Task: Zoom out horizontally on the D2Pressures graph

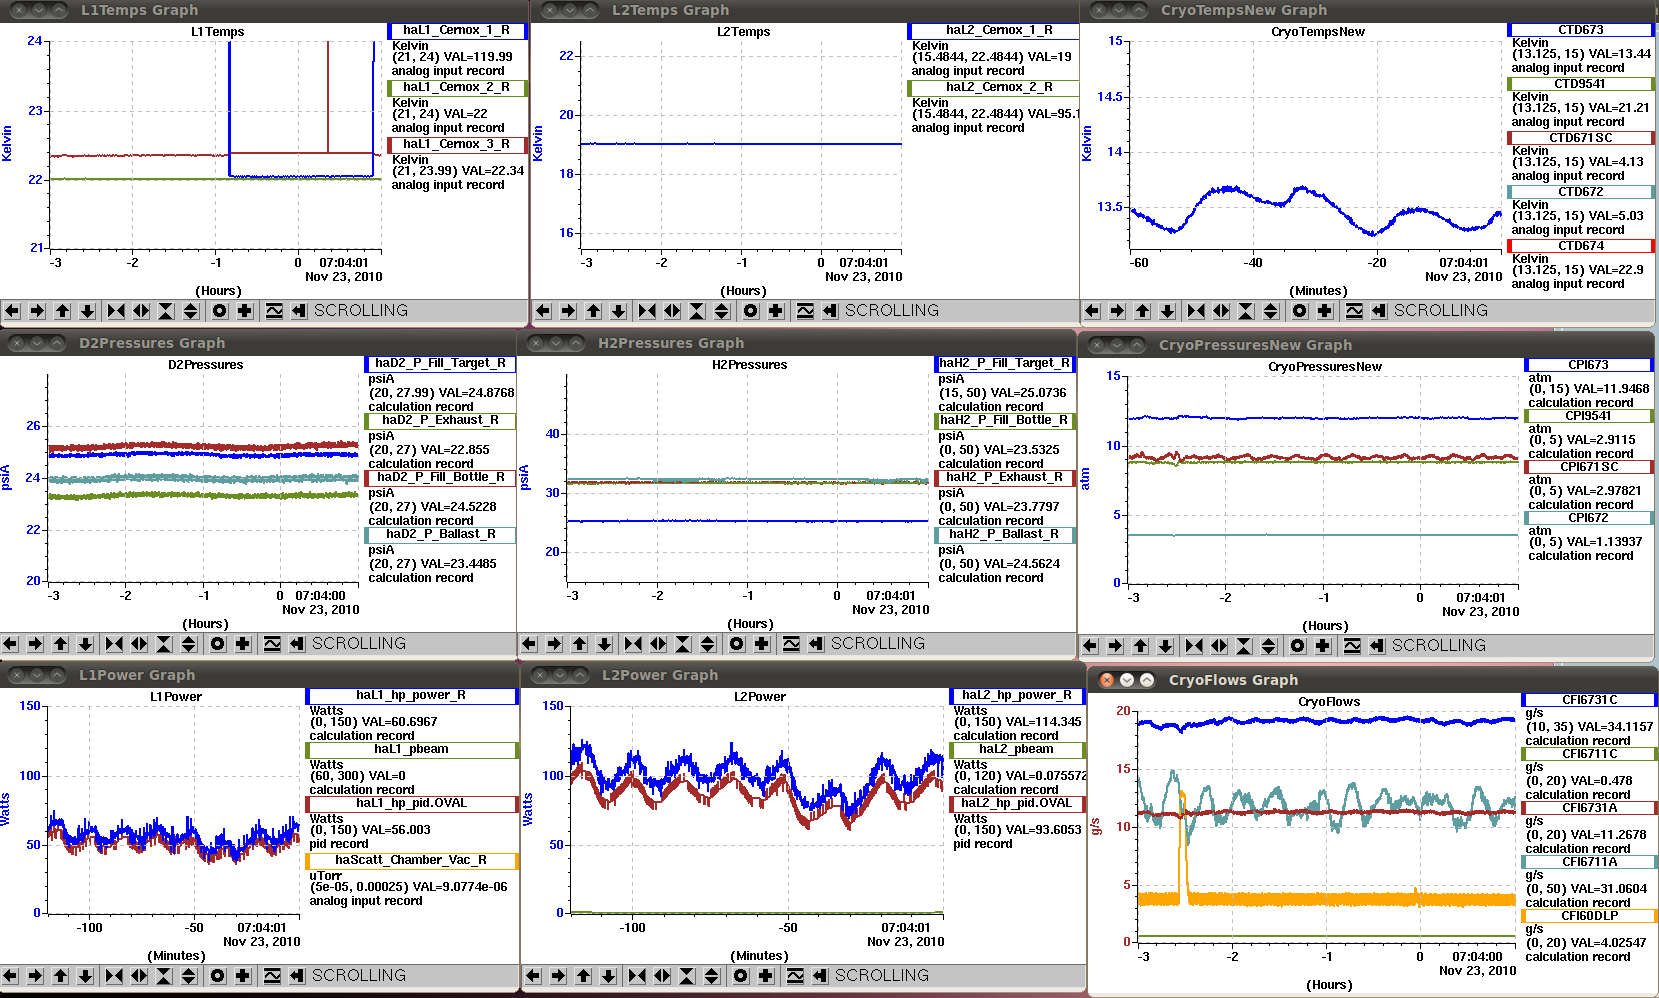Action: [139, 644]
